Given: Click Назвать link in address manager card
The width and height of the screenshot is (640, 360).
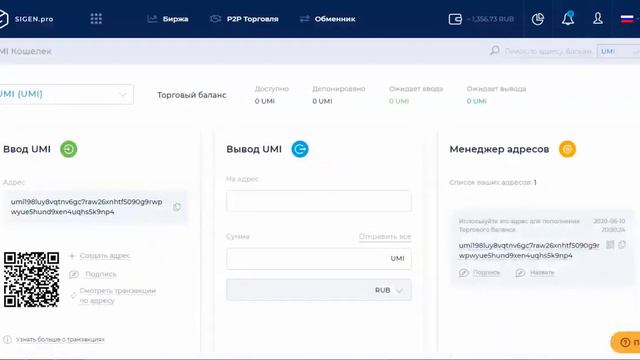Looking at the screenshot, I should coord(542,272).
